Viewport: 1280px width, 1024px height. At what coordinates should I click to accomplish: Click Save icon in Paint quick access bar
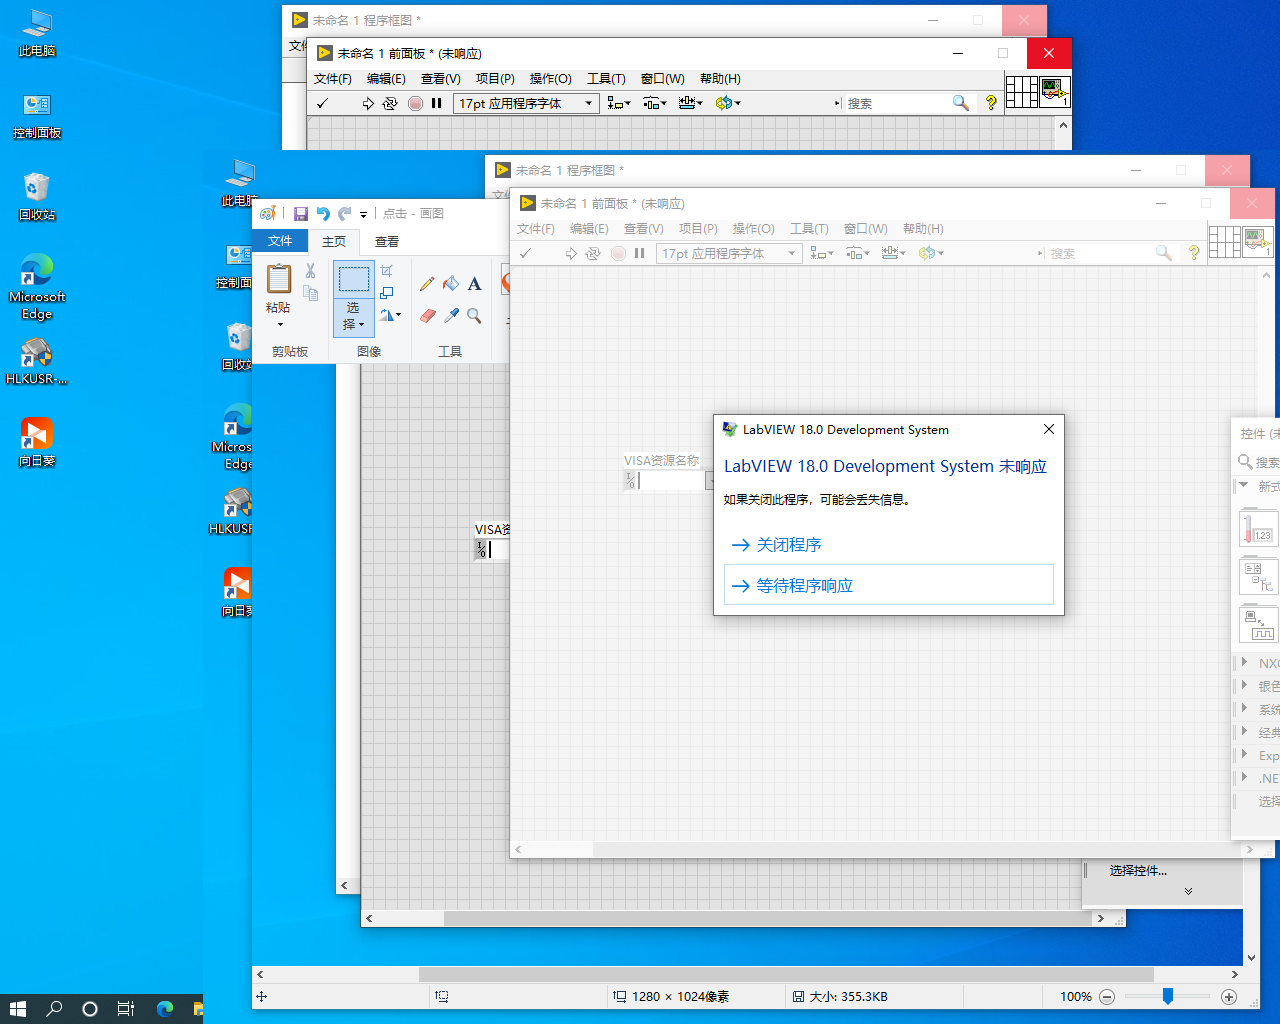point(300,213)
